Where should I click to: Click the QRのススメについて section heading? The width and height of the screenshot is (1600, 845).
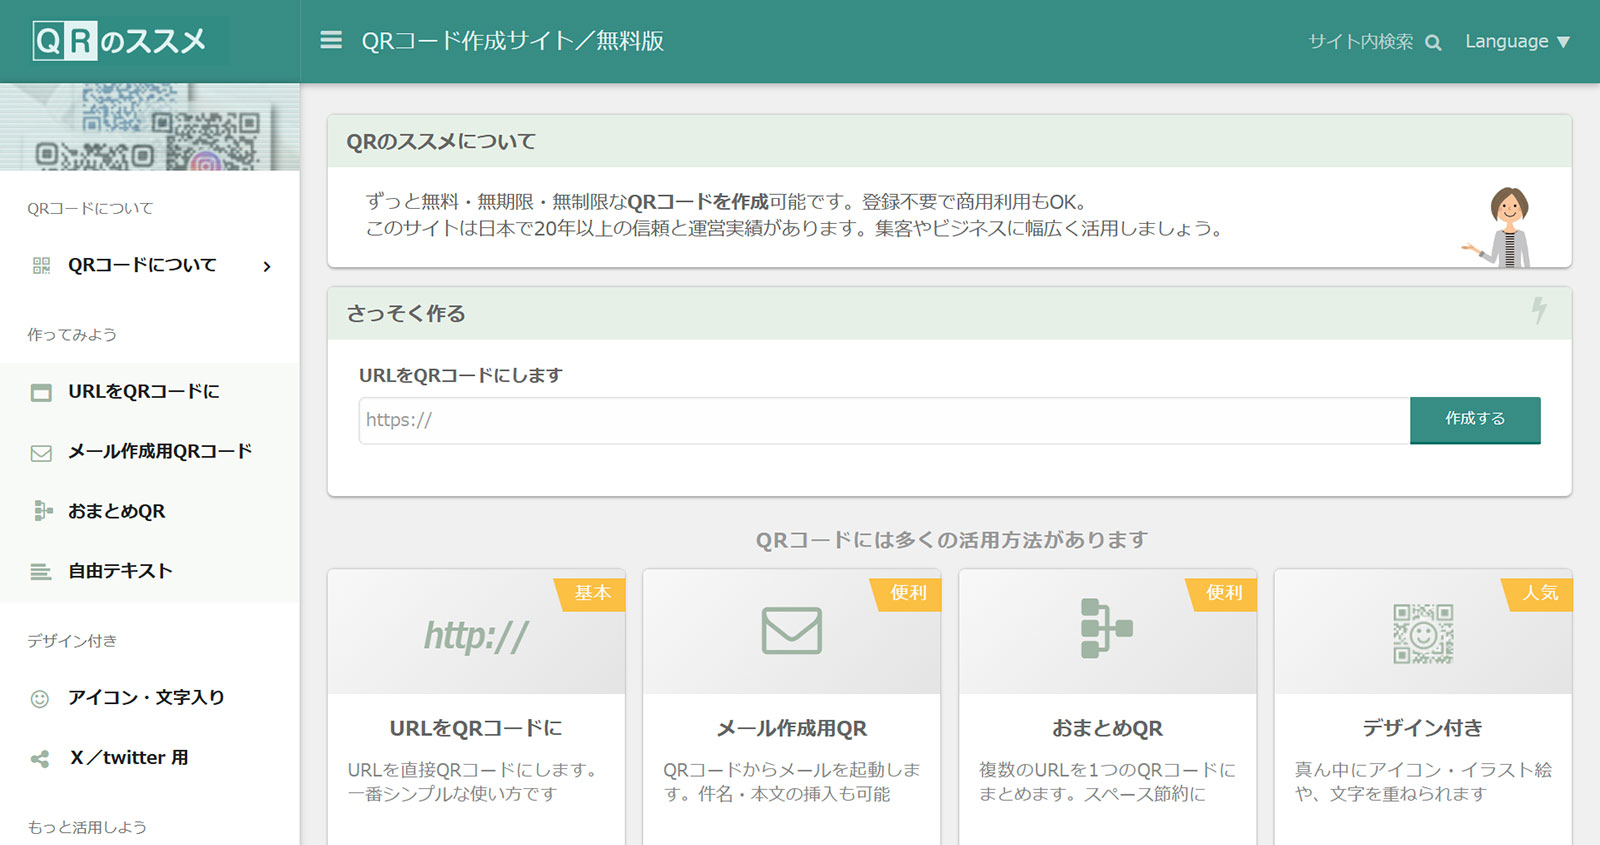pos(441,142)
